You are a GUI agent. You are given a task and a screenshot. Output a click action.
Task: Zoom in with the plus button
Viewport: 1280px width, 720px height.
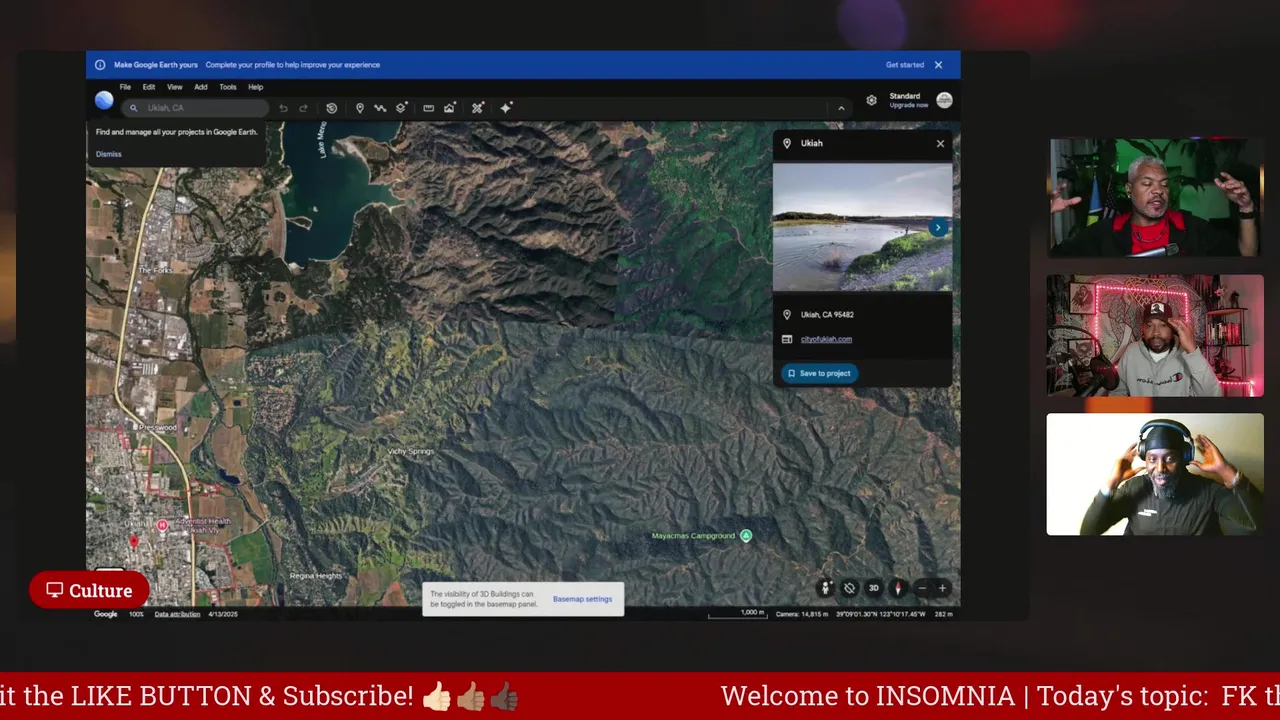tap(942, 588)
